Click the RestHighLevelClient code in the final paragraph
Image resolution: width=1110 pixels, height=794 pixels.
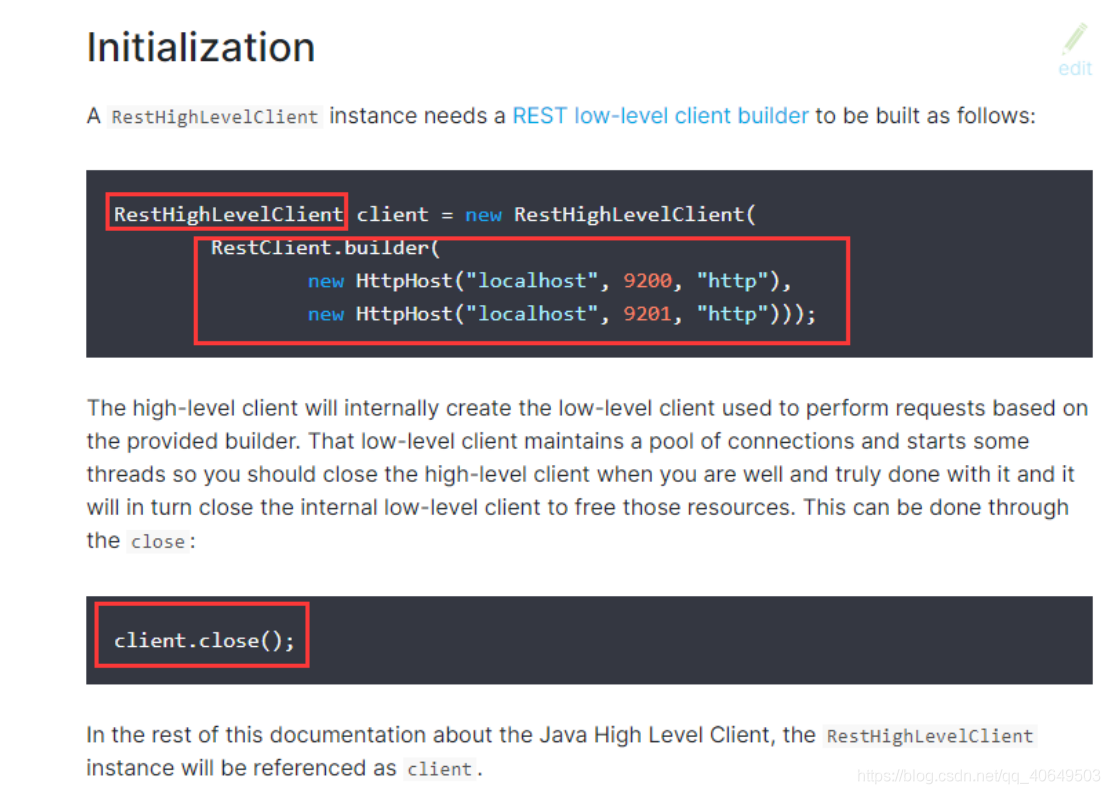[x=929, y=736]
